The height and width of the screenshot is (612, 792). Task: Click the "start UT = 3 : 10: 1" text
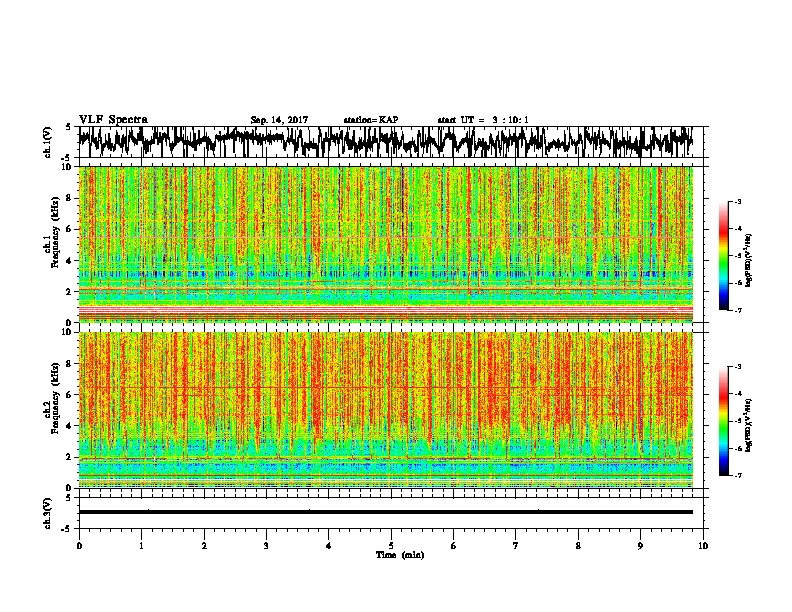tap(482, 120)
